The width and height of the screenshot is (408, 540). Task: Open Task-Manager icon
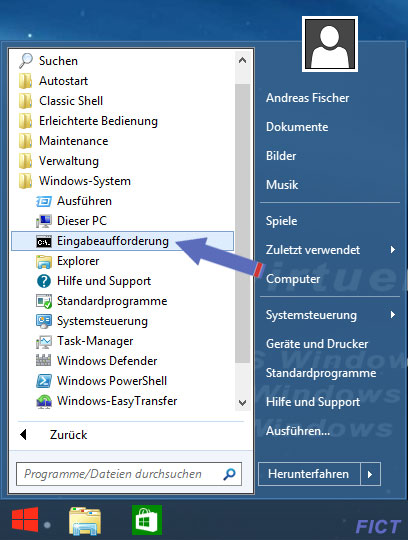tap(44, 341)
